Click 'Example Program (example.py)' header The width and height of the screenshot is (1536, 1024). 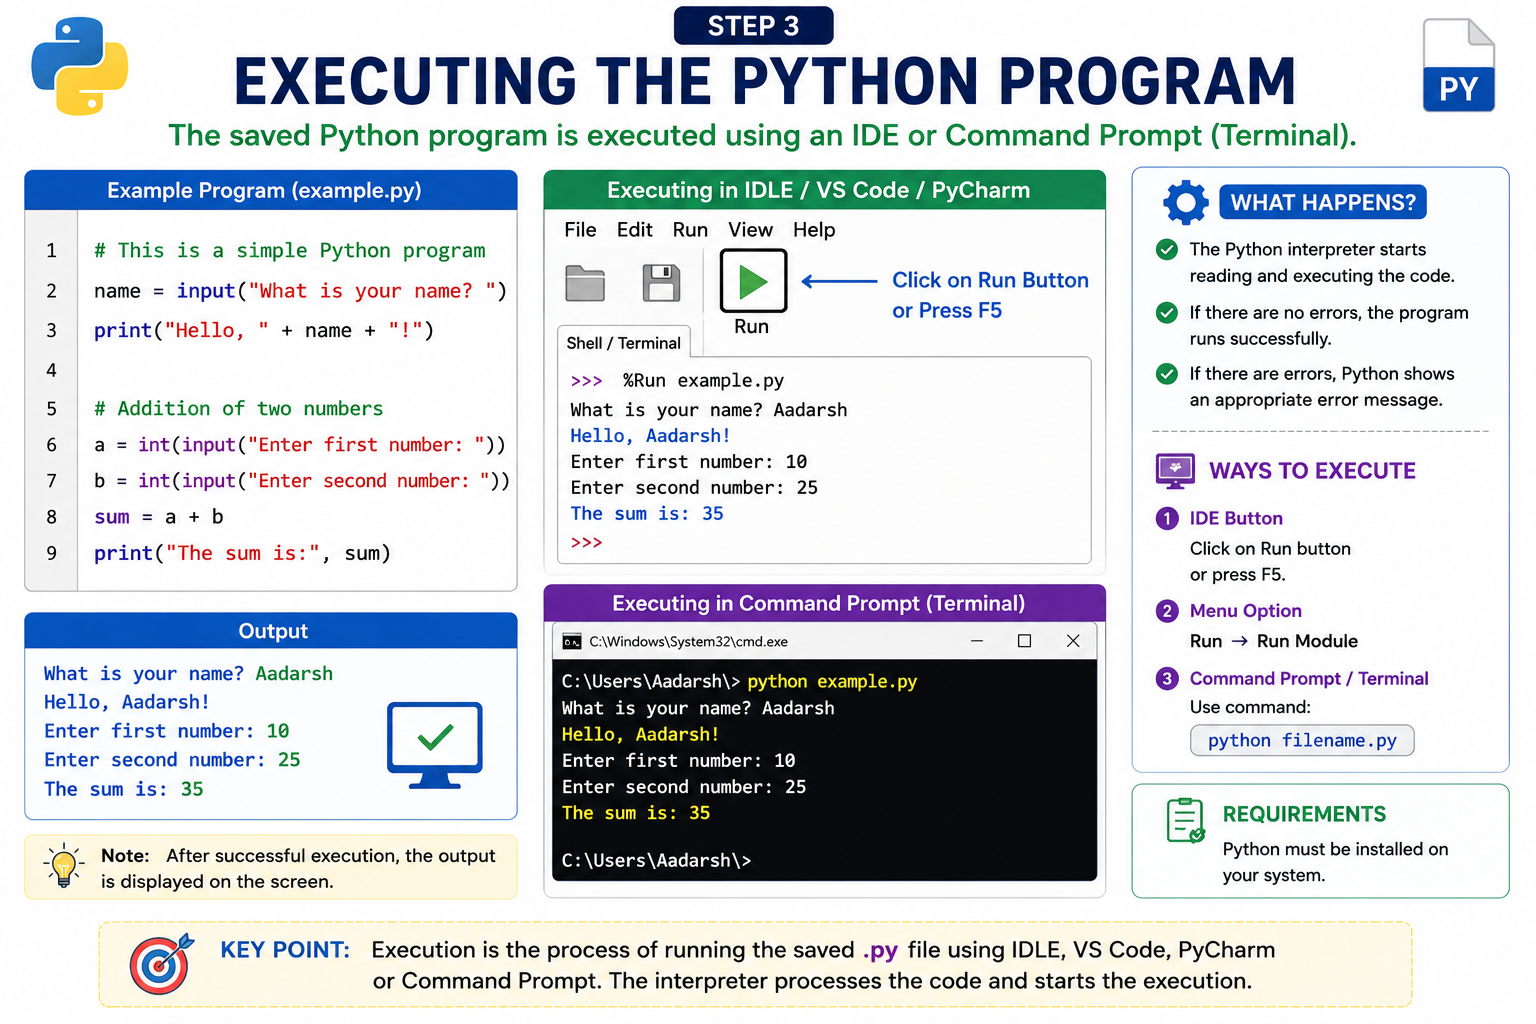pos(271,190)
